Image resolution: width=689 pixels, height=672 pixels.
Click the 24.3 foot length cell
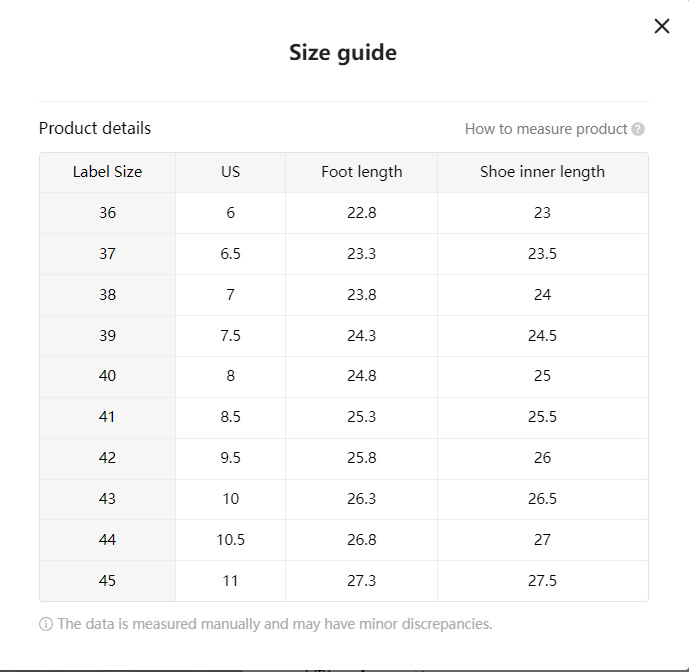361,336
